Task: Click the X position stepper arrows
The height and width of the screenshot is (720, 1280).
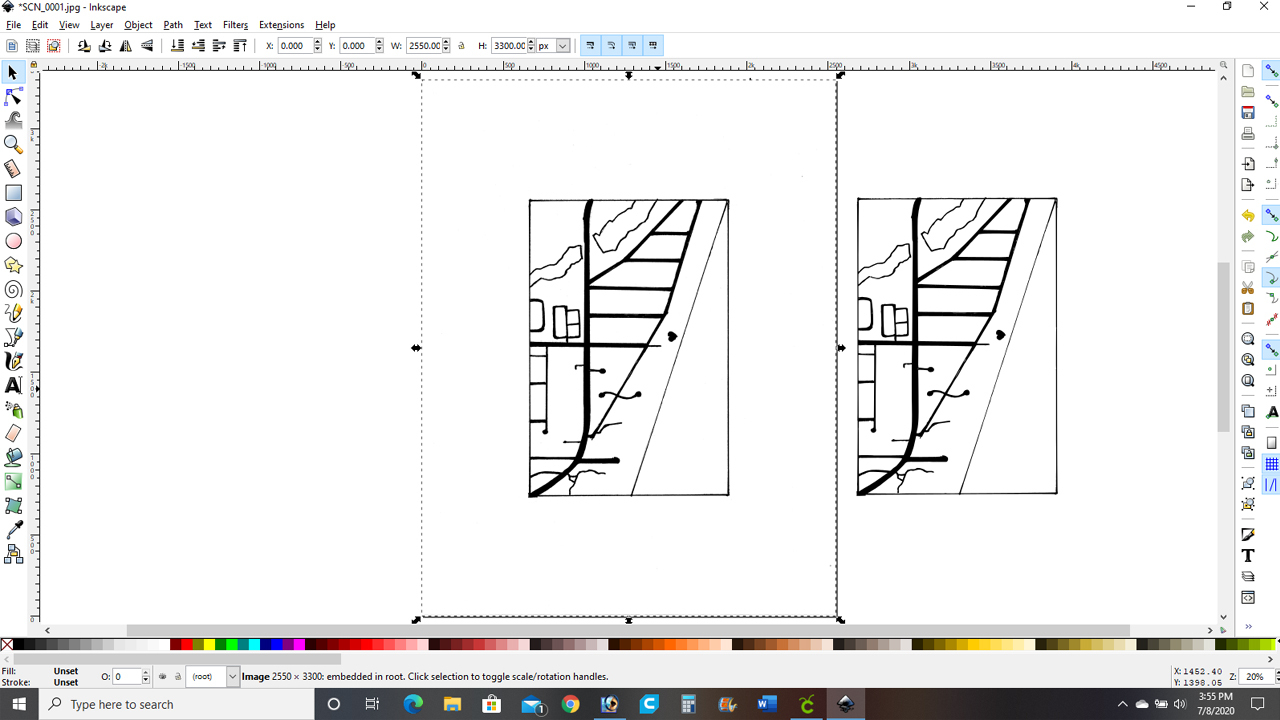Action: (x=317, y=46)
